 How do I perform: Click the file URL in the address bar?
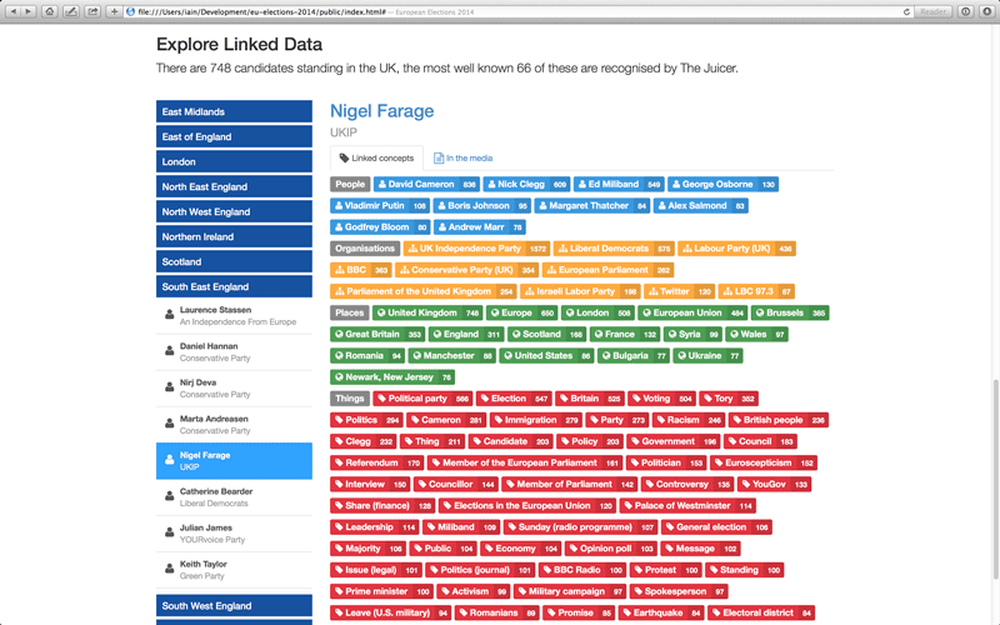pos(261,11)
